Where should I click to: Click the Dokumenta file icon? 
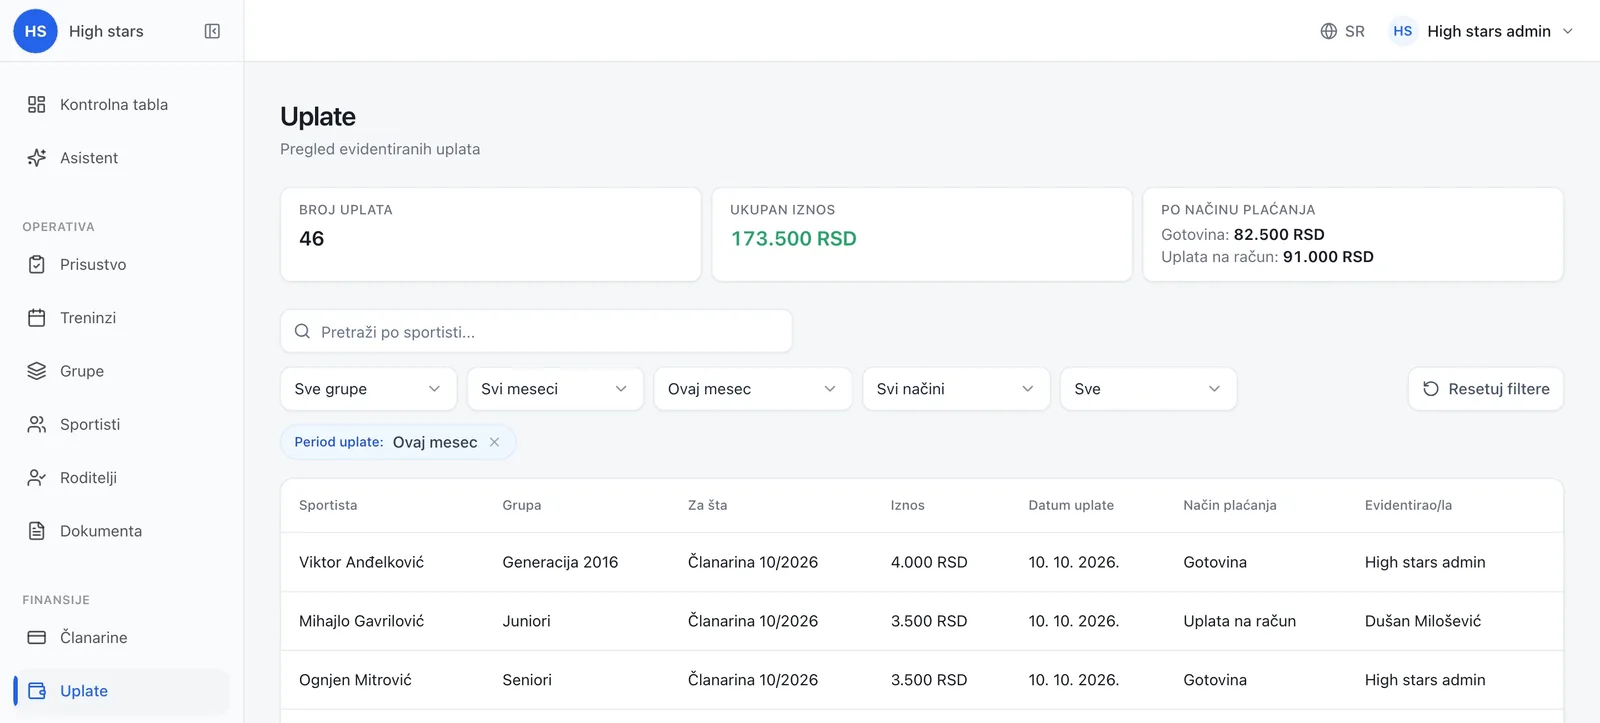37,531
